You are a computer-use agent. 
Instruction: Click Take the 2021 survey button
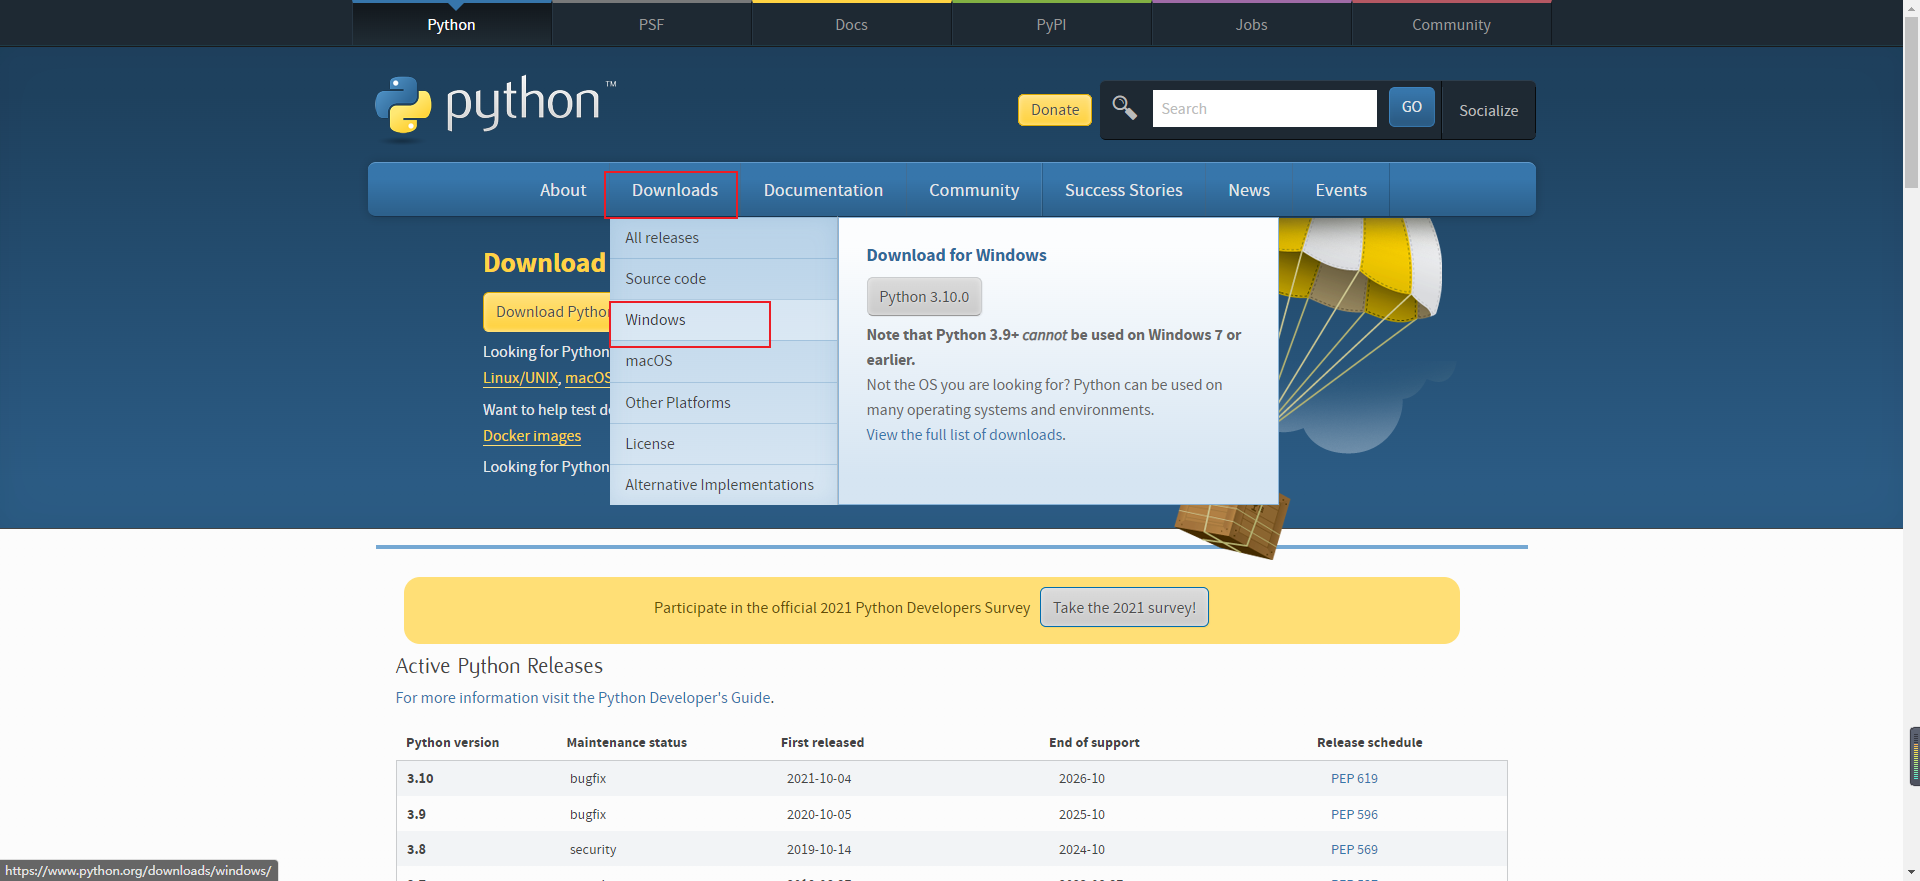tap(1124, 608)
